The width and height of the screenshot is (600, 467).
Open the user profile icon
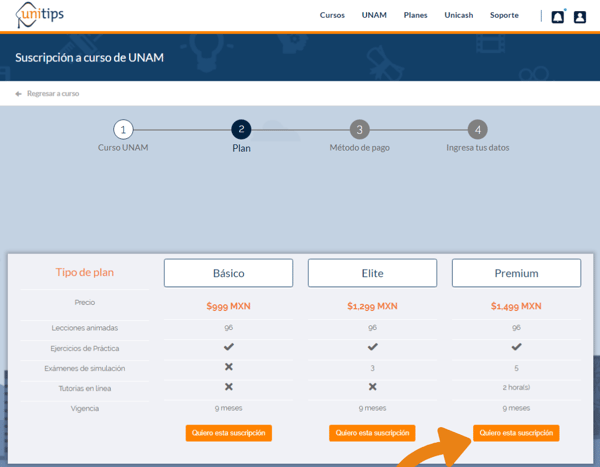(x=580, y=17)
